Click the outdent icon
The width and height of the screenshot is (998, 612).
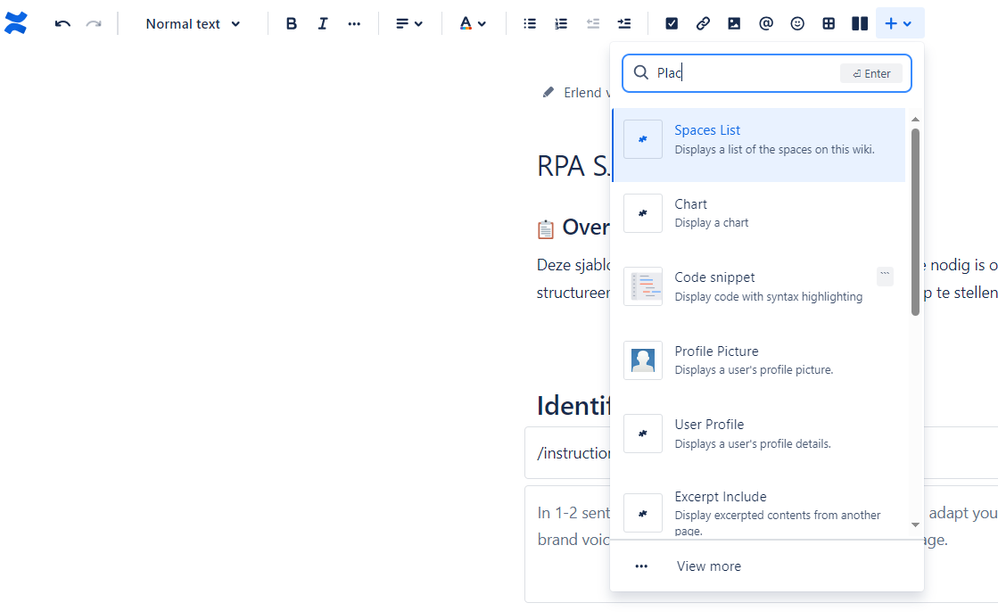point(593,24)
